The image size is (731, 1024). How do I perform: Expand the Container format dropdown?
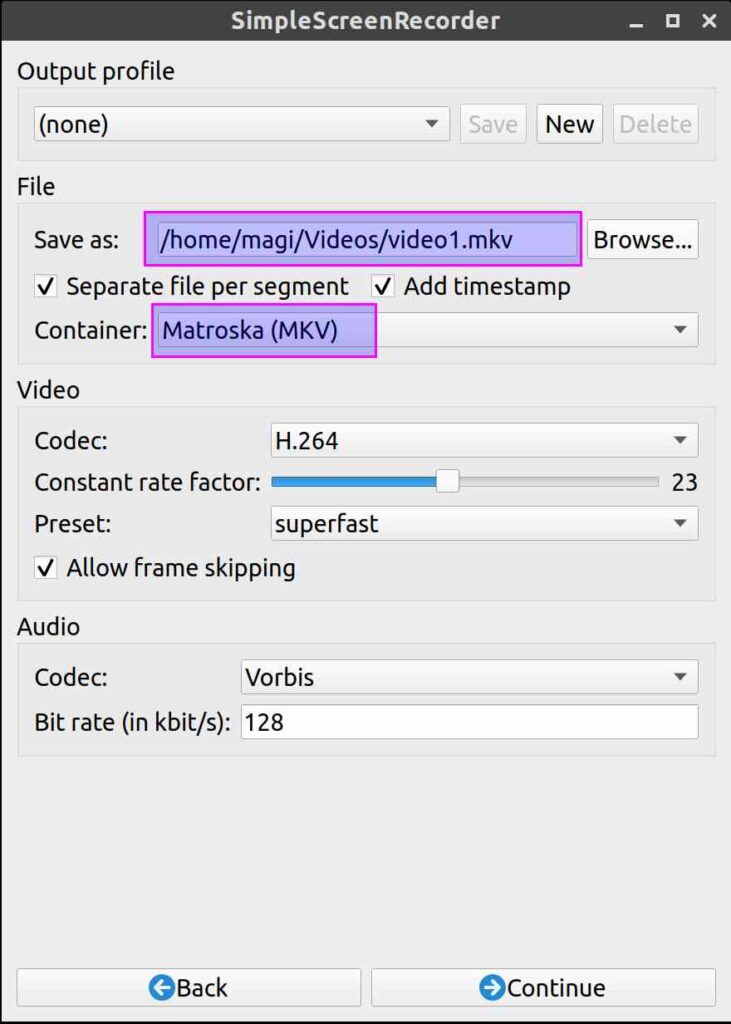click(x=425, y=330)
